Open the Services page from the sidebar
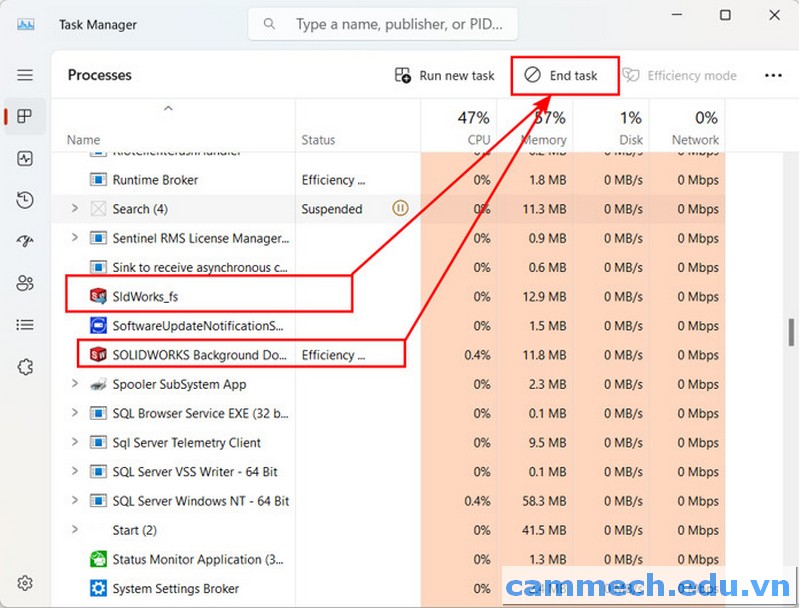800x608 pixels. coord(25,366)
